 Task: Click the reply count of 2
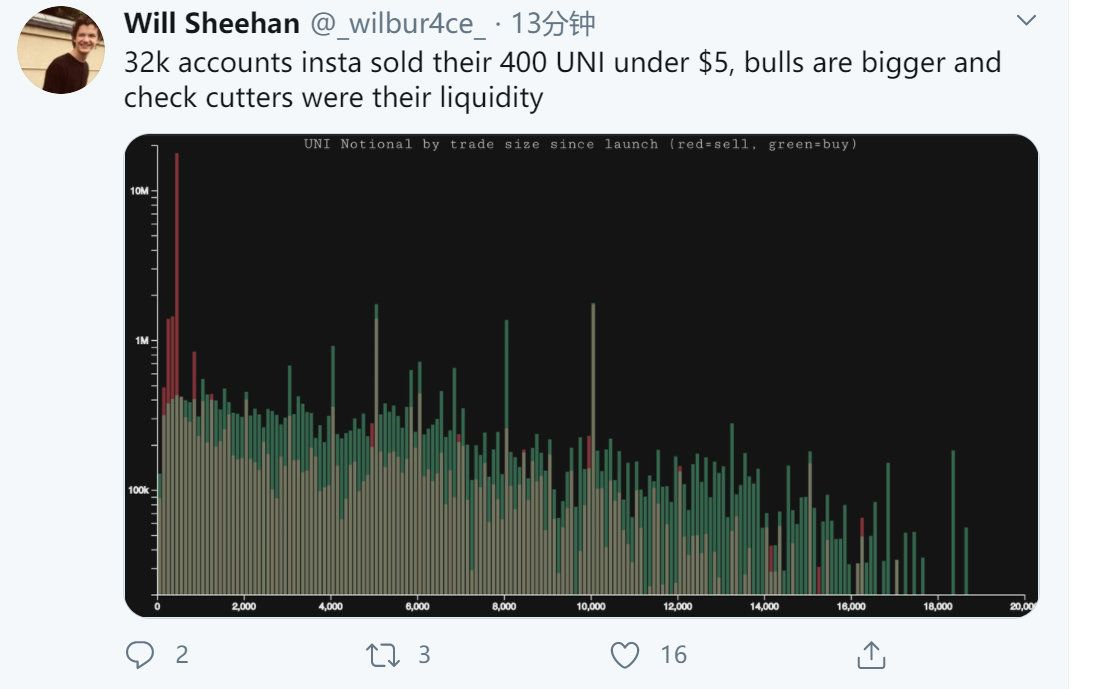[x=181, y=655]
